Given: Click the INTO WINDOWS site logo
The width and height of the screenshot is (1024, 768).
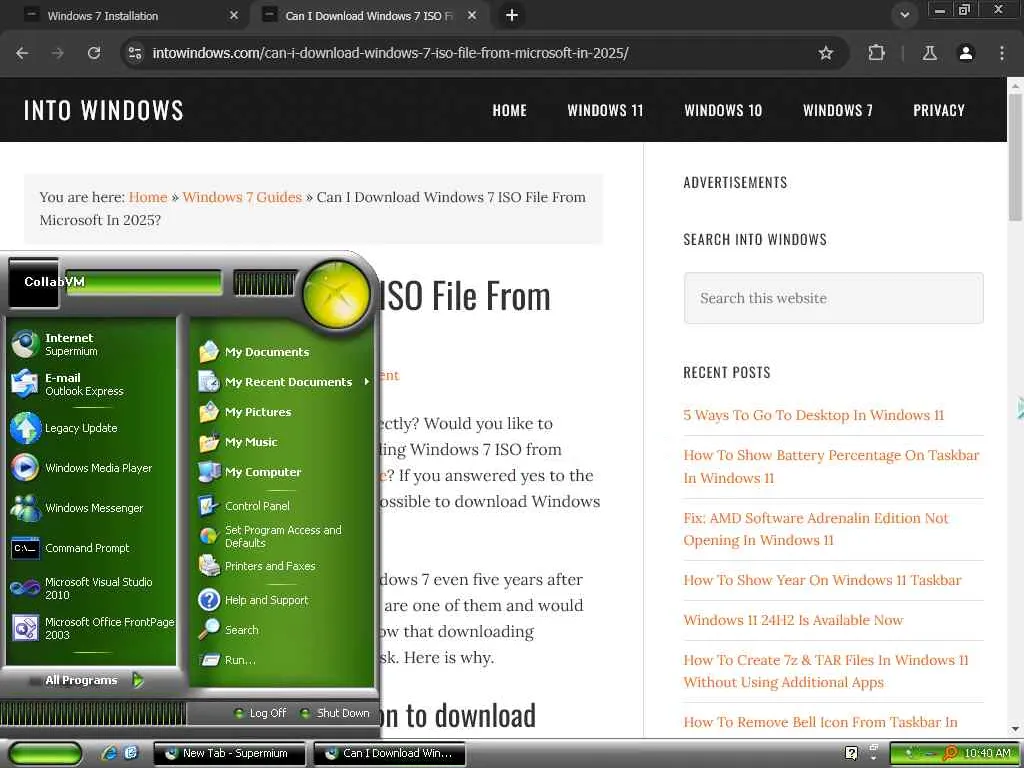Looking at the screenshot, I should (x=104, y=110).
